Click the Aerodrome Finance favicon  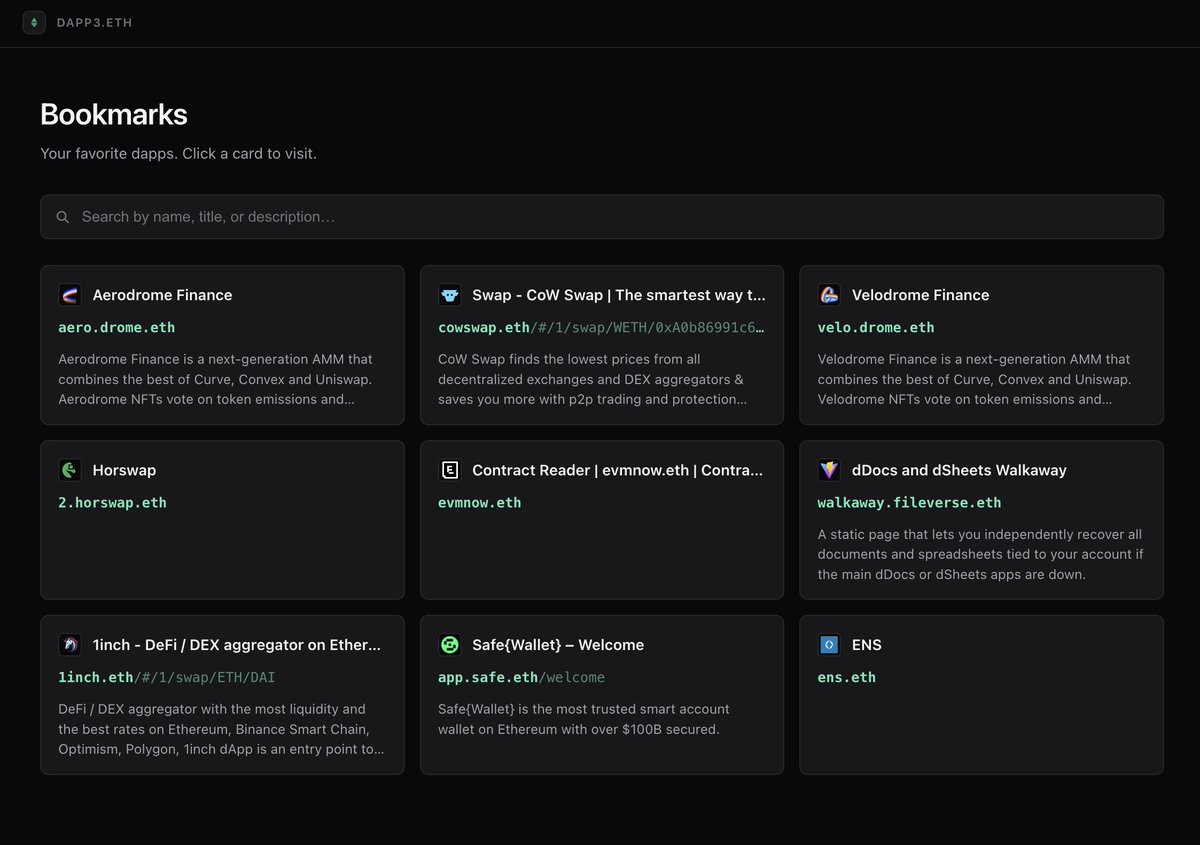pyautogui.click(x=70, y=295)
